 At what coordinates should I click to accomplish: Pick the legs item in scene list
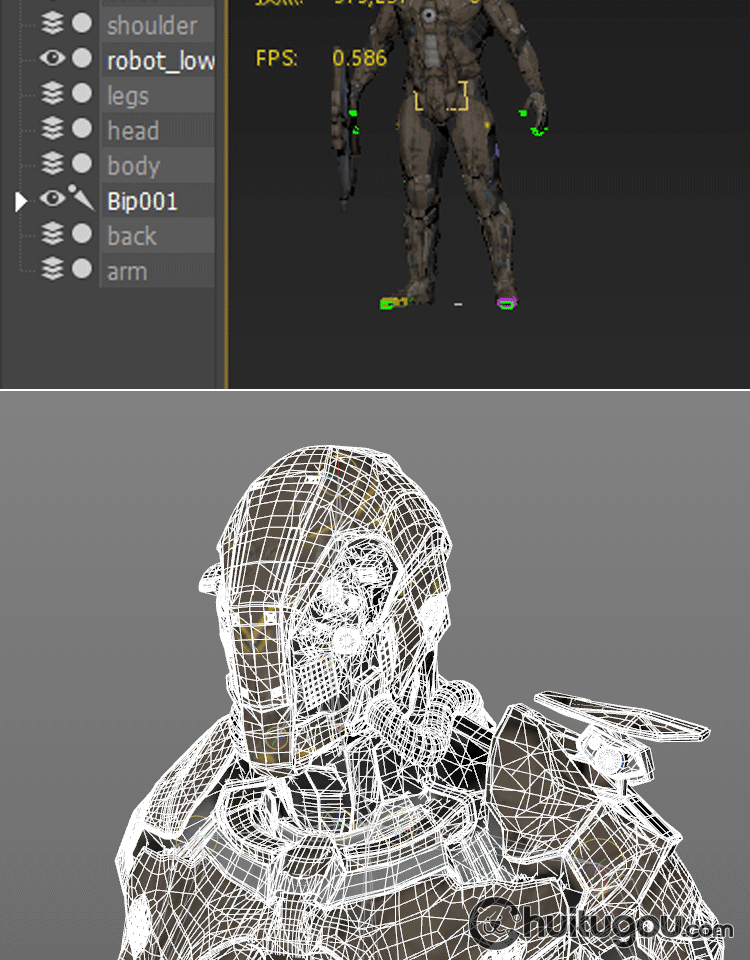point(128,96)
